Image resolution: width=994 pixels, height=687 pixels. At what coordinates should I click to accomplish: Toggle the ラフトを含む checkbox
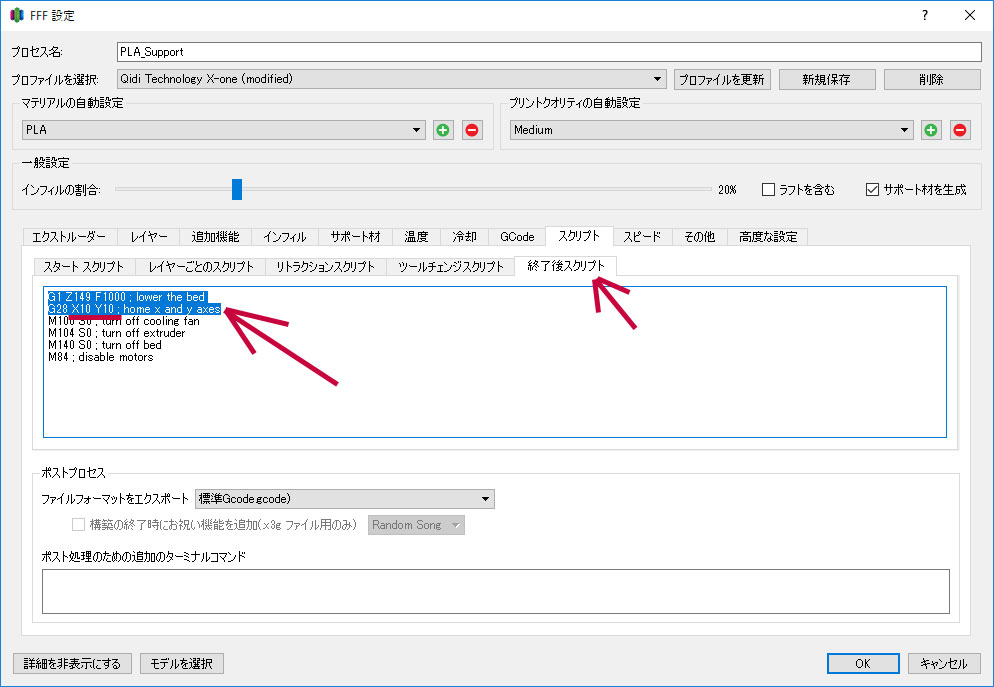769,189
